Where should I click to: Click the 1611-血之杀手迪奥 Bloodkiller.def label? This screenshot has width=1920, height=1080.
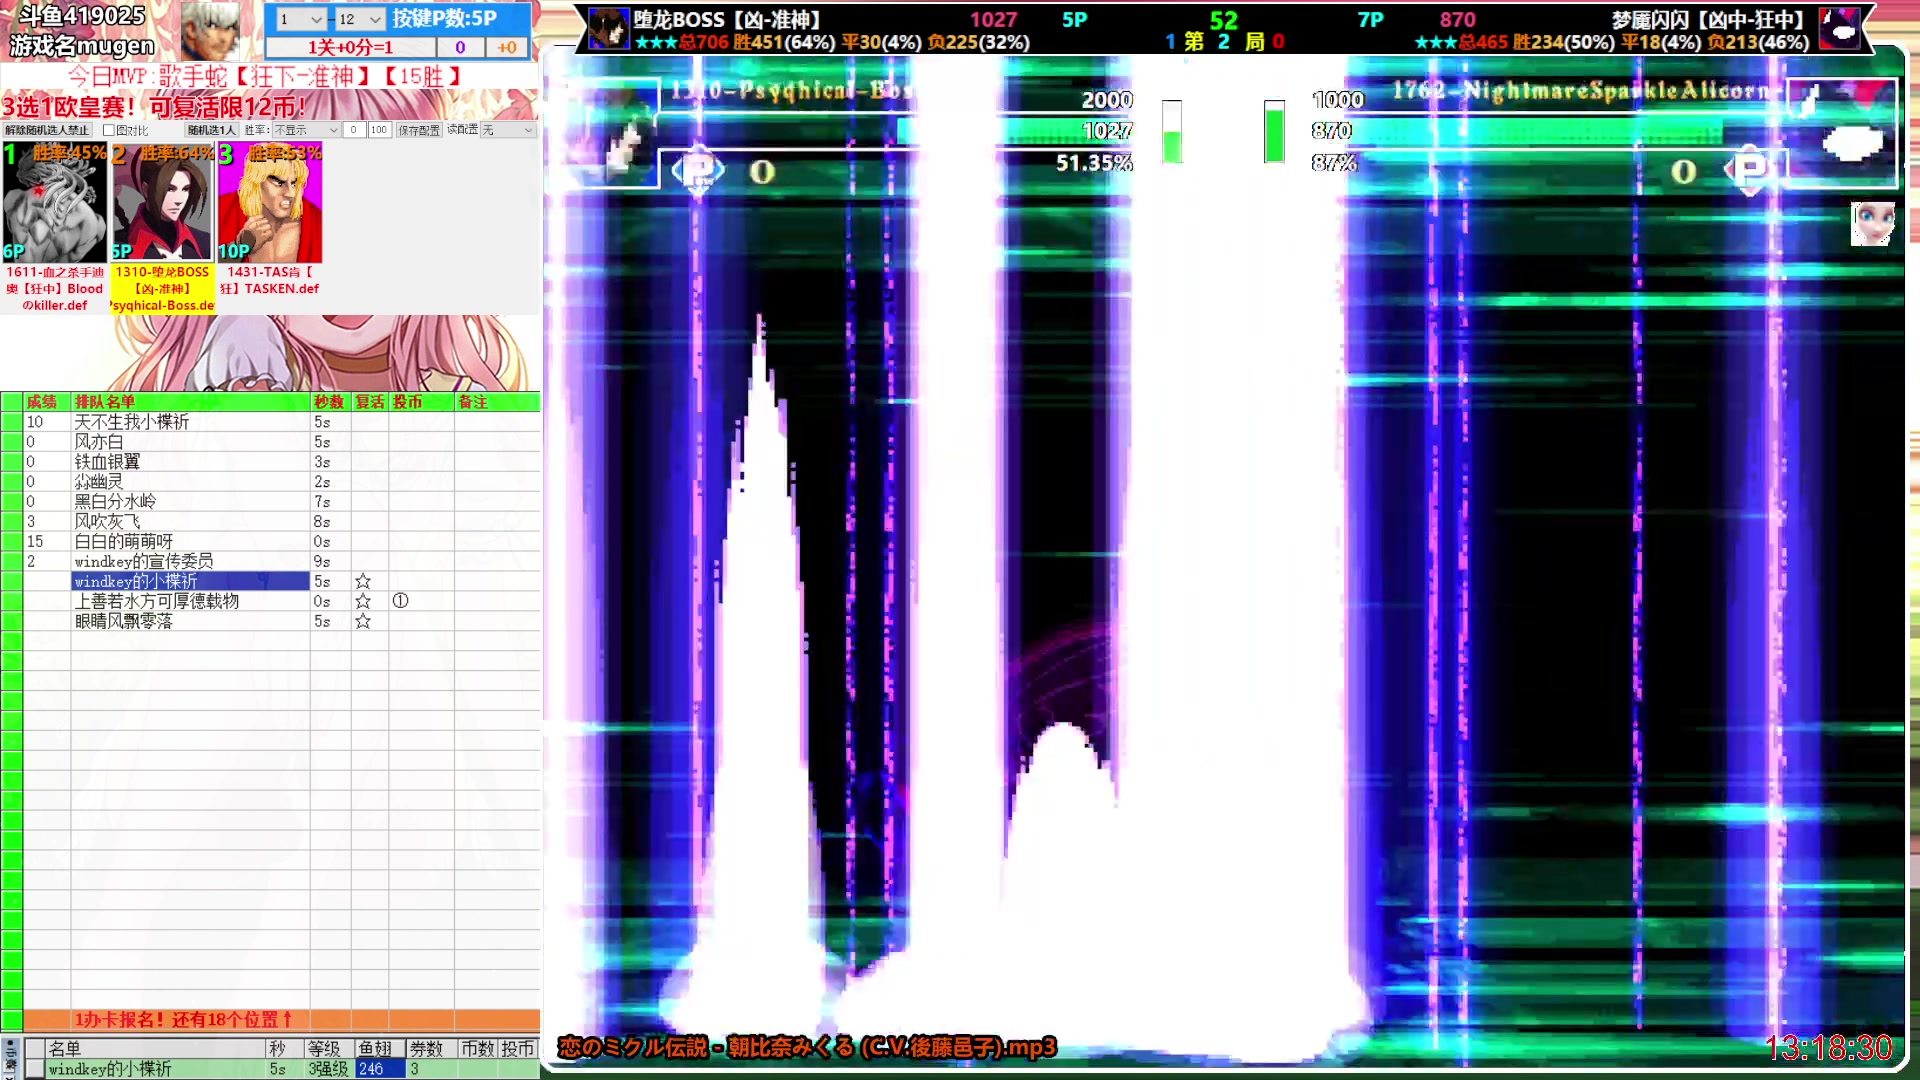55,289
